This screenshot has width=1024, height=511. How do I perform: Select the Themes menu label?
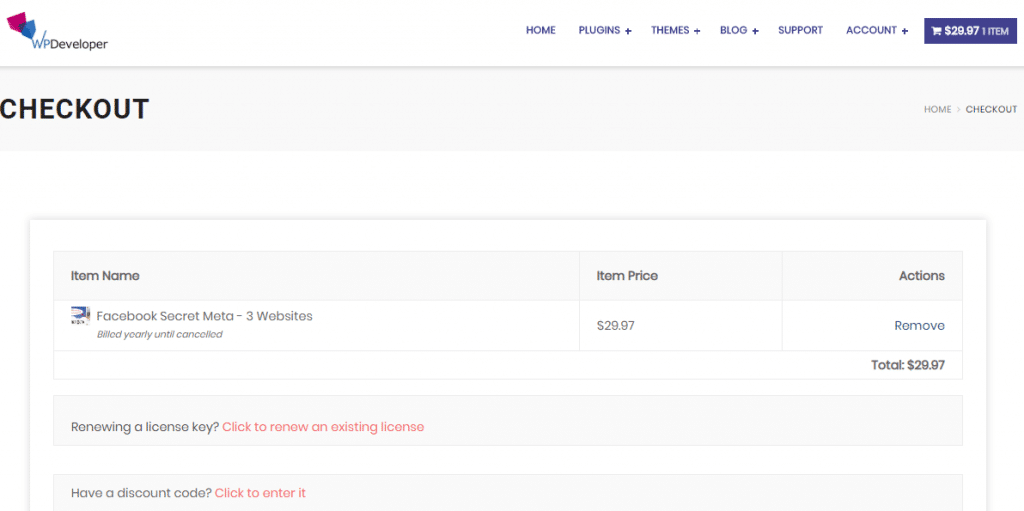670,31
